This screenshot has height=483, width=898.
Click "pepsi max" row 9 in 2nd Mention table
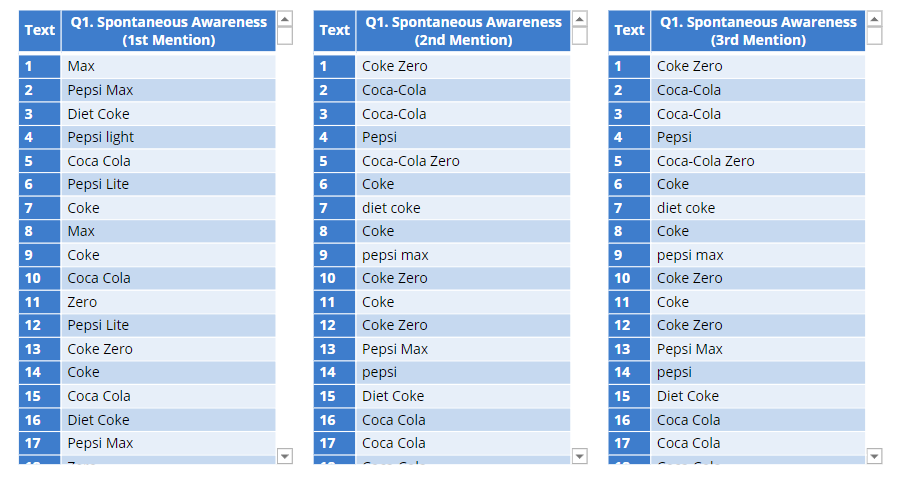coord(395,255)
